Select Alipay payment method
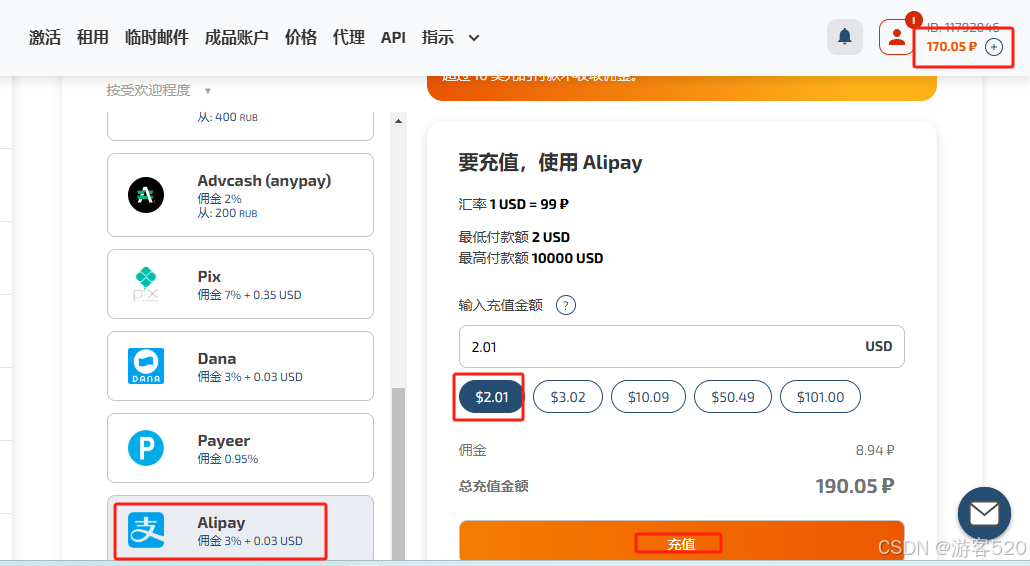 pyautogui.click(x=240, y=529)
